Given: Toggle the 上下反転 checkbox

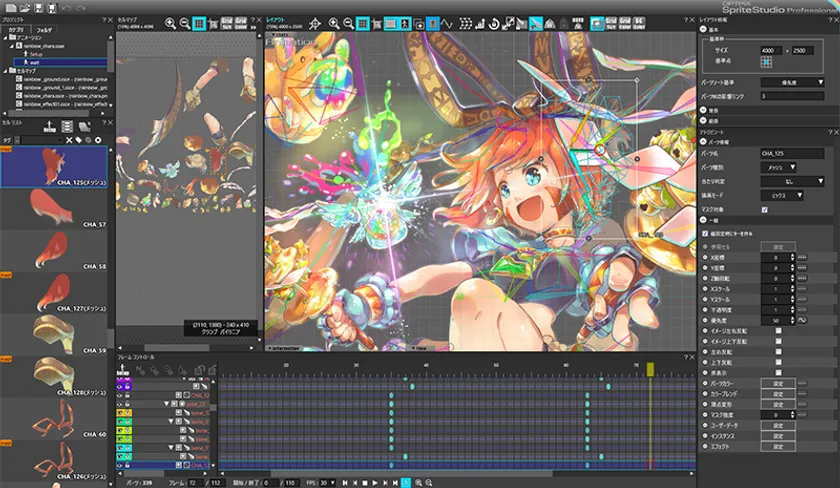Looking at the screenshot, I should [777, 361].
